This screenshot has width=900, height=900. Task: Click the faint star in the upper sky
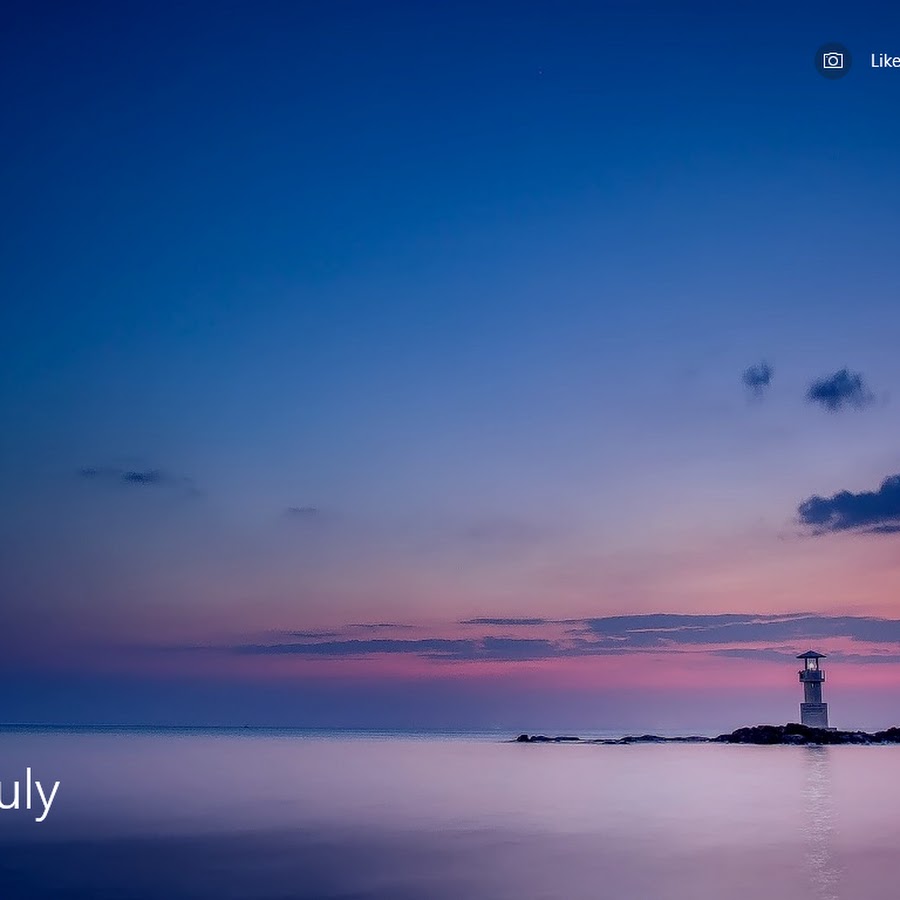tap(540, 72)
